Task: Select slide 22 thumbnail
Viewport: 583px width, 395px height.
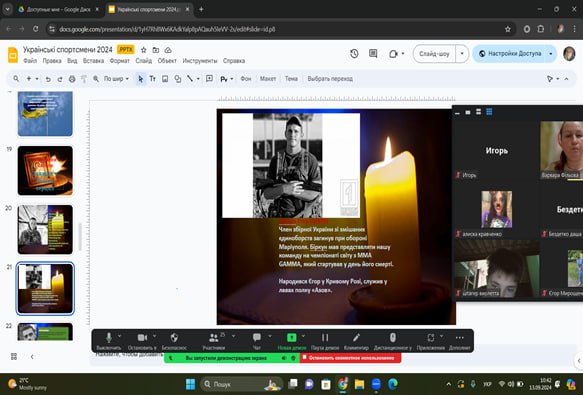Action: (45, 331)
